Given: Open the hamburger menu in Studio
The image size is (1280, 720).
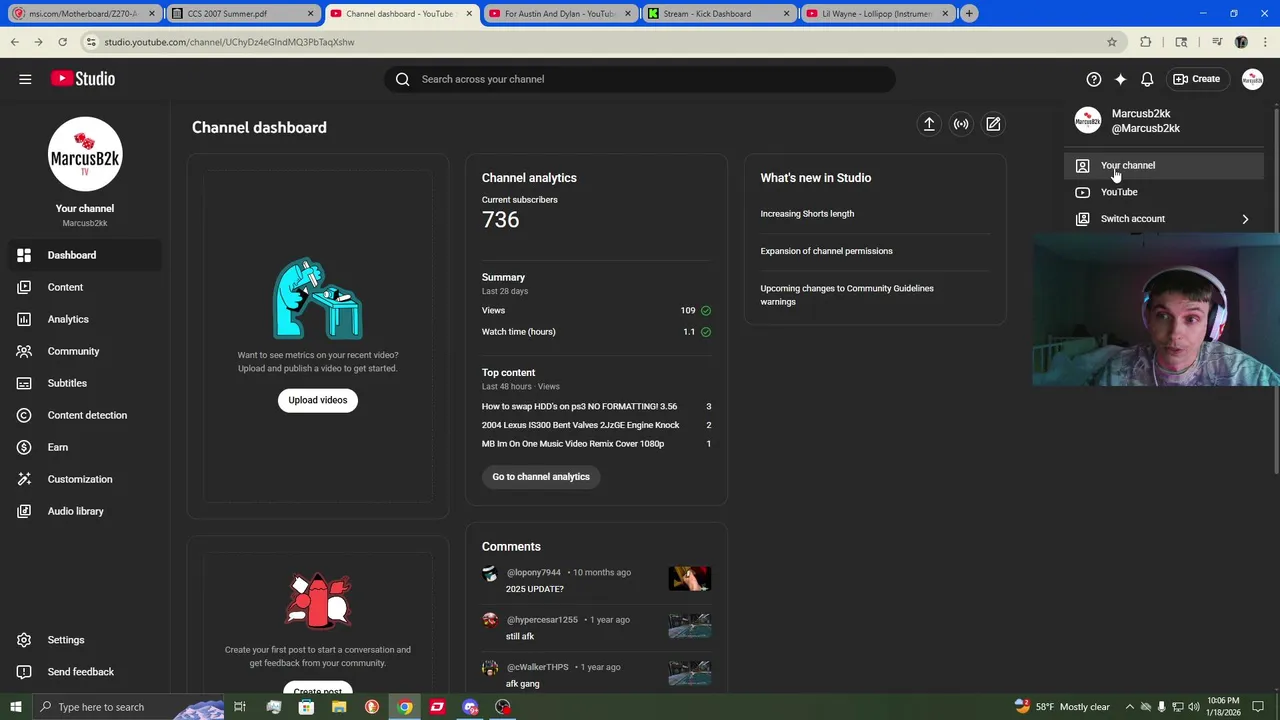Looking at the screenshot, I should pos(25,79).
